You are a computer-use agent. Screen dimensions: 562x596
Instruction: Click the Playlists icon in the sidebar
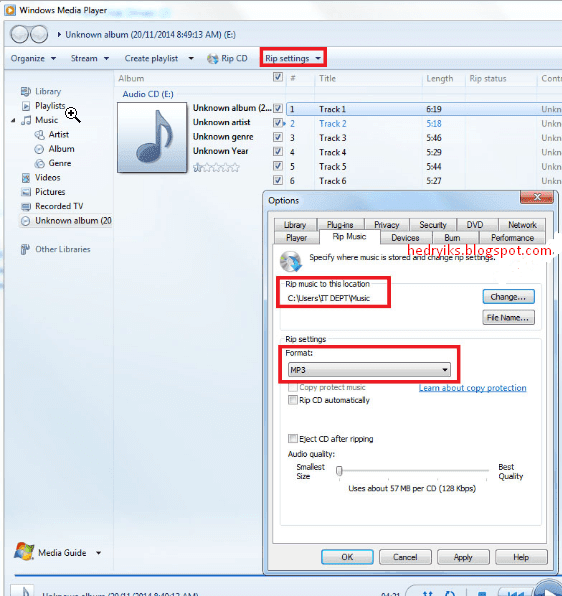tap(26, 106)
